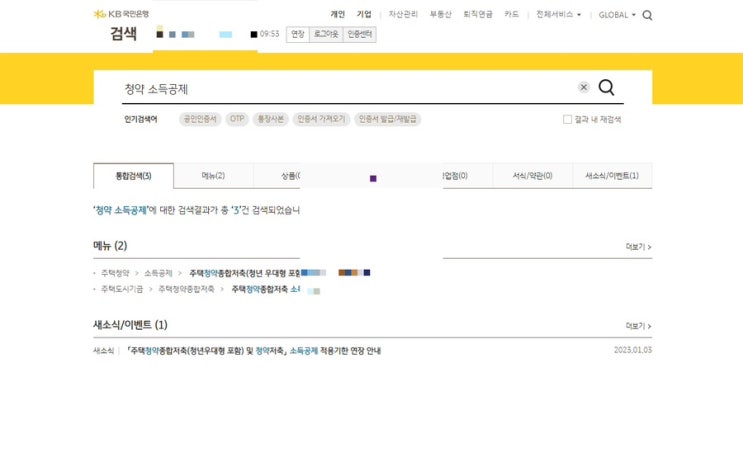
Task: Click the 연장 session button
Action: (298, 34)
